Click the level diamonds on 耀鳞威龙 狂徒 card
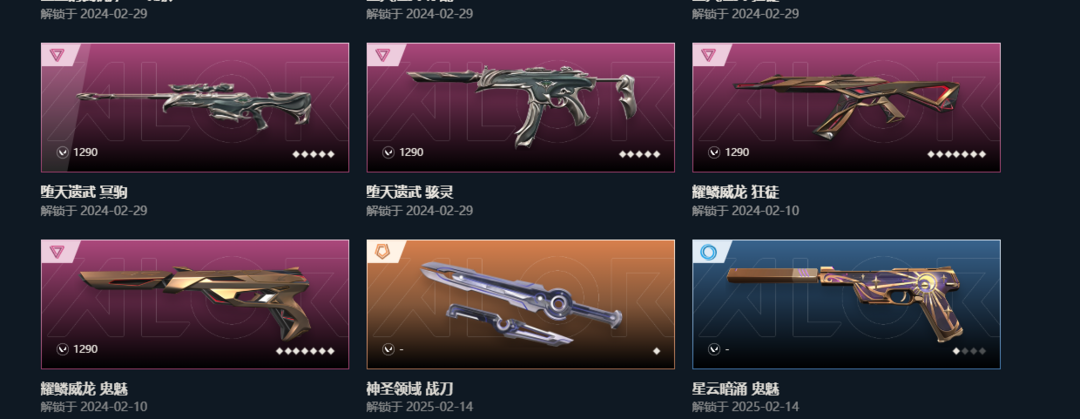 (x=956, y=154)
